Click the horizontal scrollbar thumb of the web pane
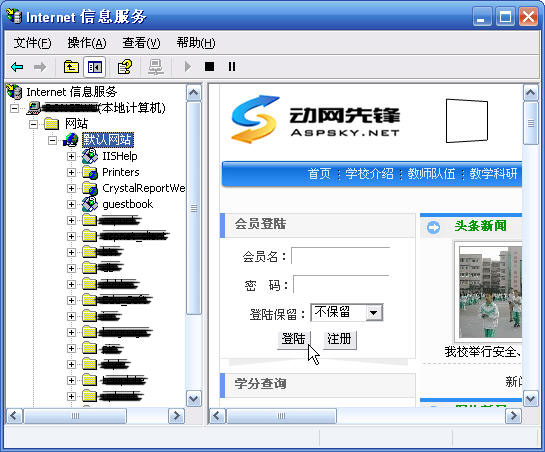 click(x=281, y=416)
